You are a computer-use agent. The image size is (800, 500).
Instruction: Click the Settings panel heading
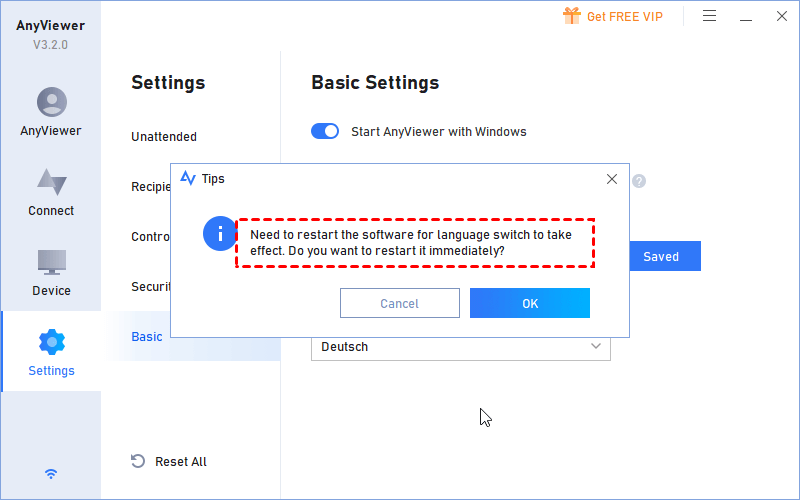coord(168,83)
